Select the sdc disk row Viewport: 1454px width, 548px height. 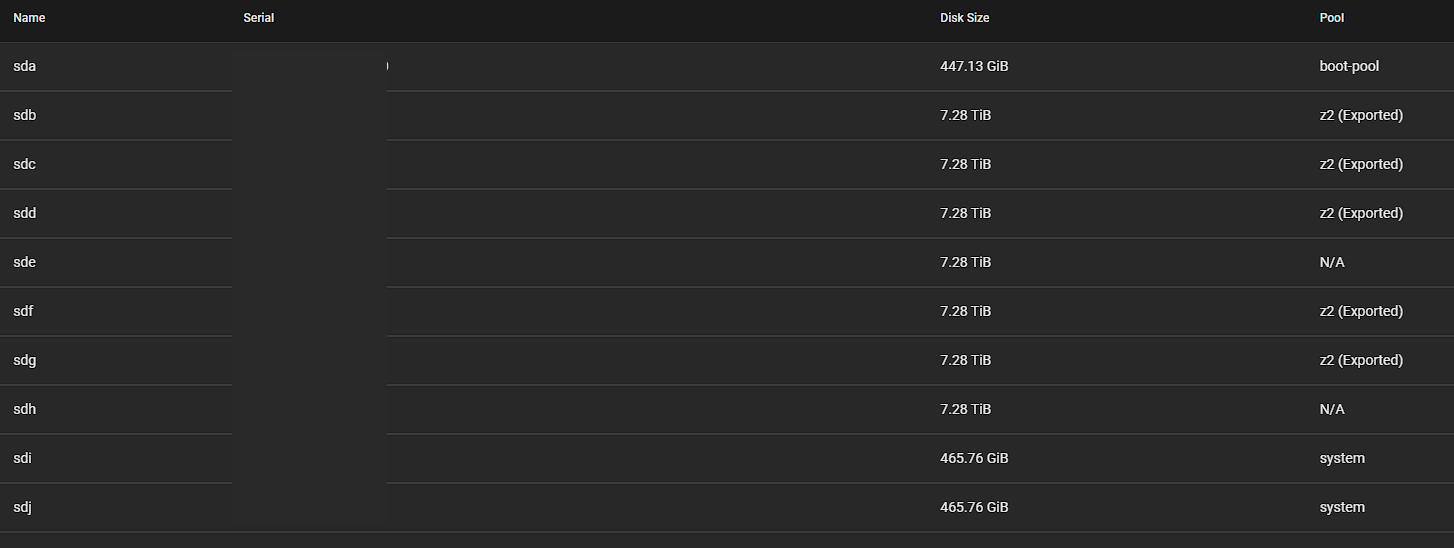[x=727, y=164]
